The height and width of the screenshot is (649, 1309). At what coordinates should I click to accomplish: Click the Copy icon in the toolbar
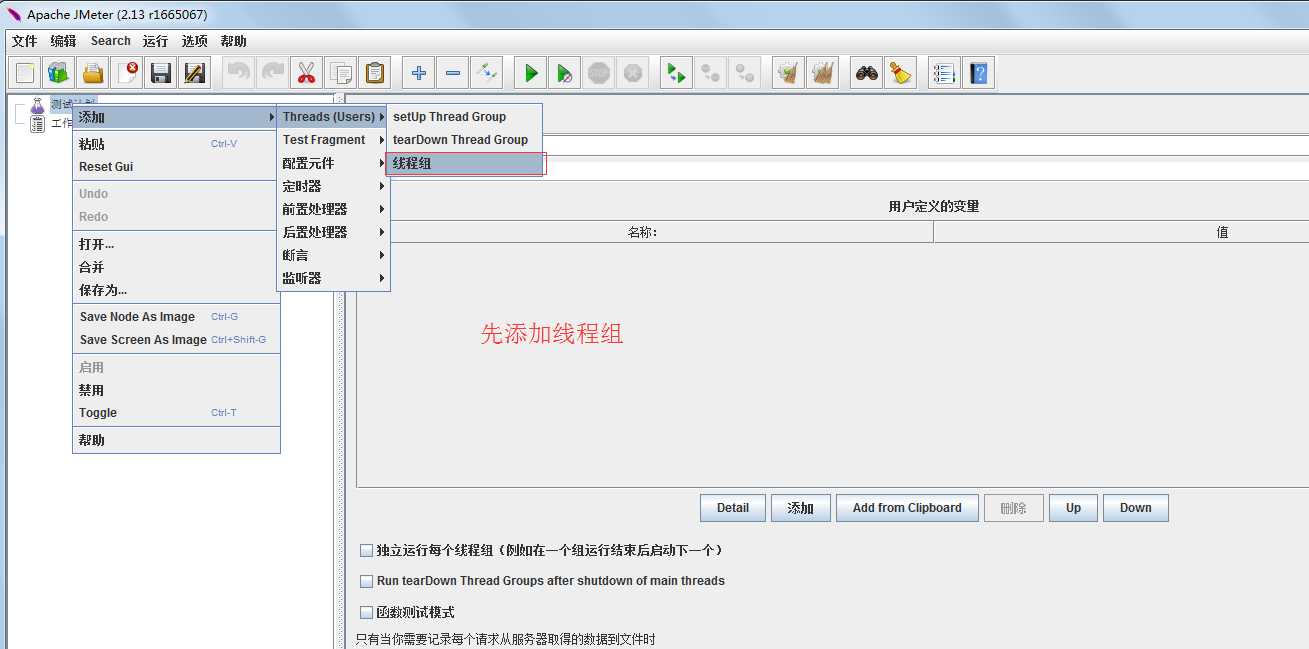click(x=340, y=73)
